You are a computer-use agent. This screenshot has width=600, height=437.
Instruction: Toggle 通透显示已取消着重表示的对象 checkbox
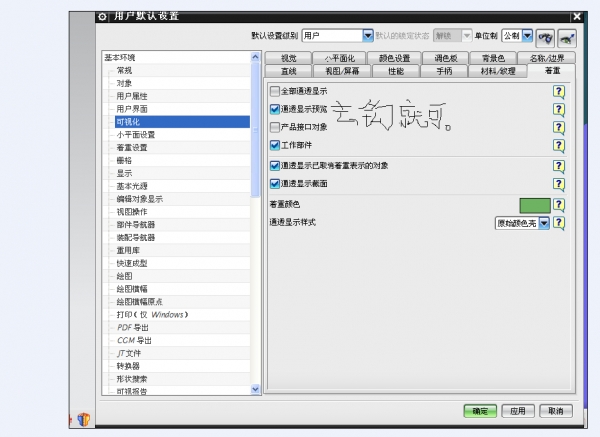[x=275, y=166]
